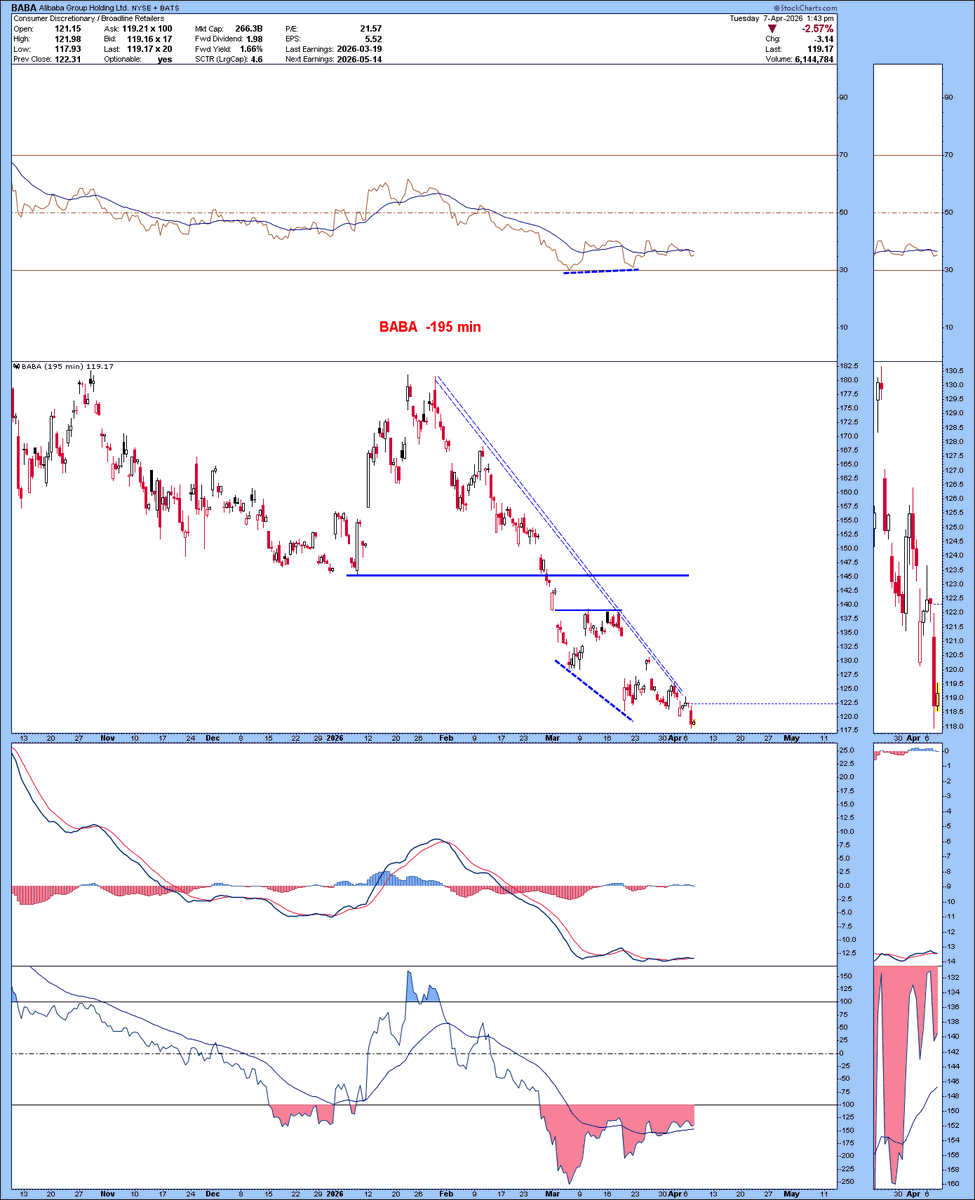This screenshot has width=975, height=1200.
Task: Click the 180.0 price axis label
Action: pyautogui.click(x=851, y=380)
